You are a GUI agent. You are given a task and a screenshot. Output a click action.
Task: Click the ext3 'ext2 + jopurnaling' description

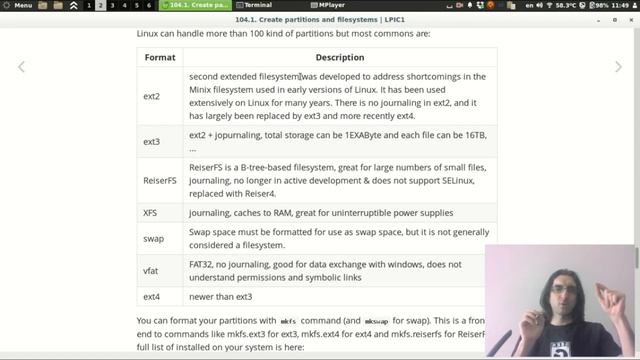338,141
